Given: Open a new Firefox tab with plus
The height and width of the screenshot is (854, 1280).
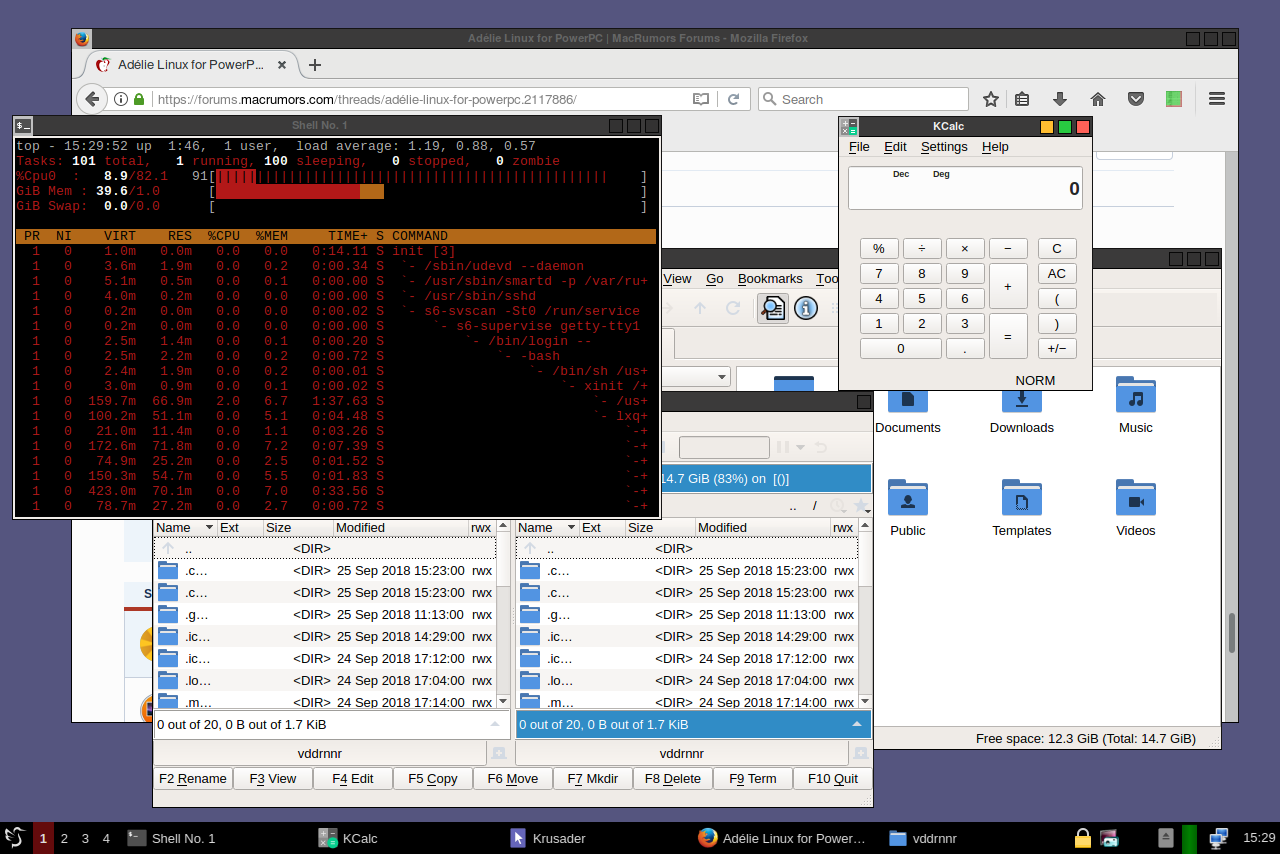Looking at the screenshot, I should click(315, 65).
